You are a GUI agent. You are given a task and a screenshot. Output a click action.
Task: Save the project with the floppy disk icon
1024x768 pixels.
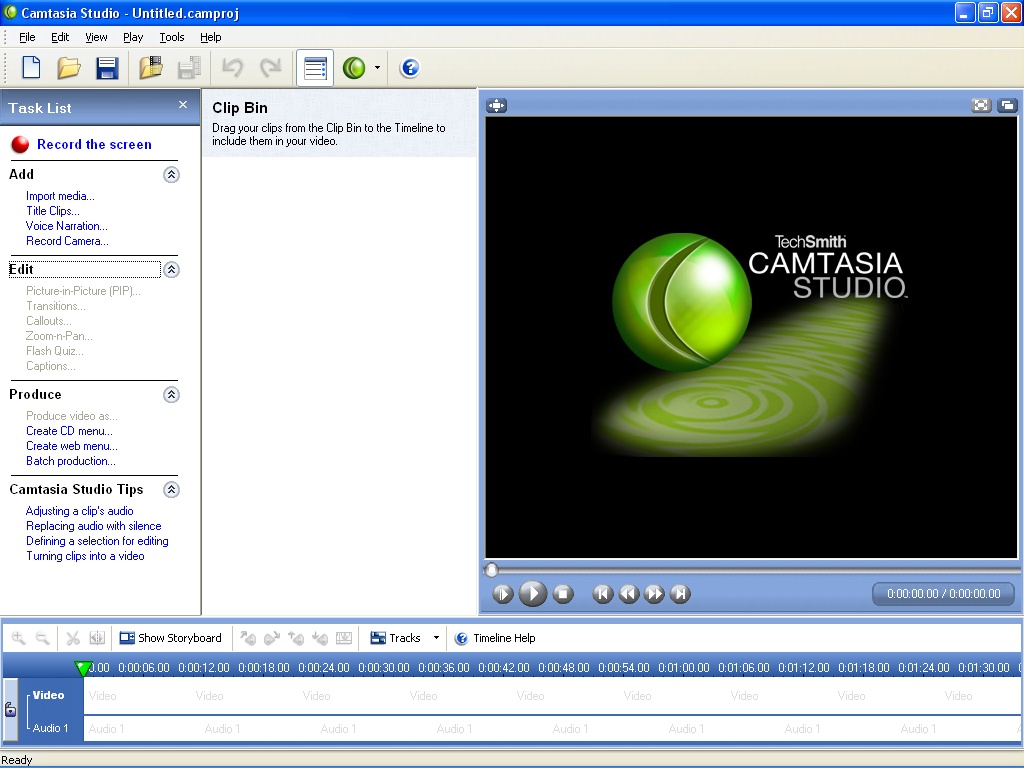107,68
